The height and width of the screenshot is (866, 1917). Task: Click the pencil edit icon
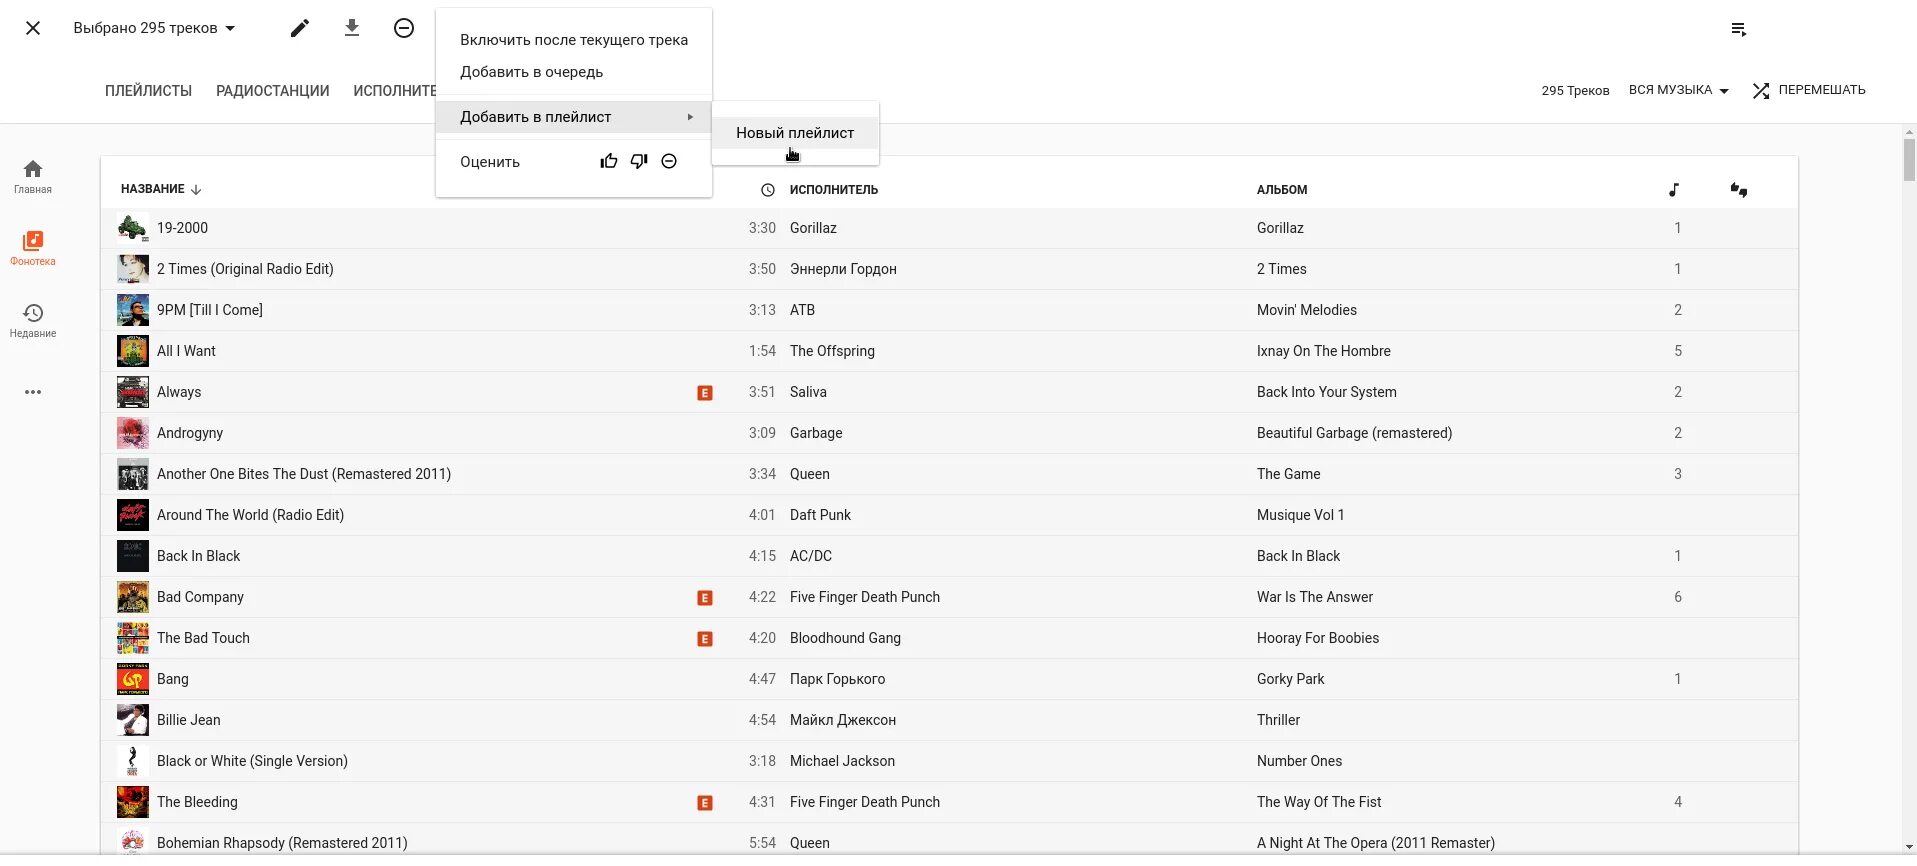coord(300,28)
